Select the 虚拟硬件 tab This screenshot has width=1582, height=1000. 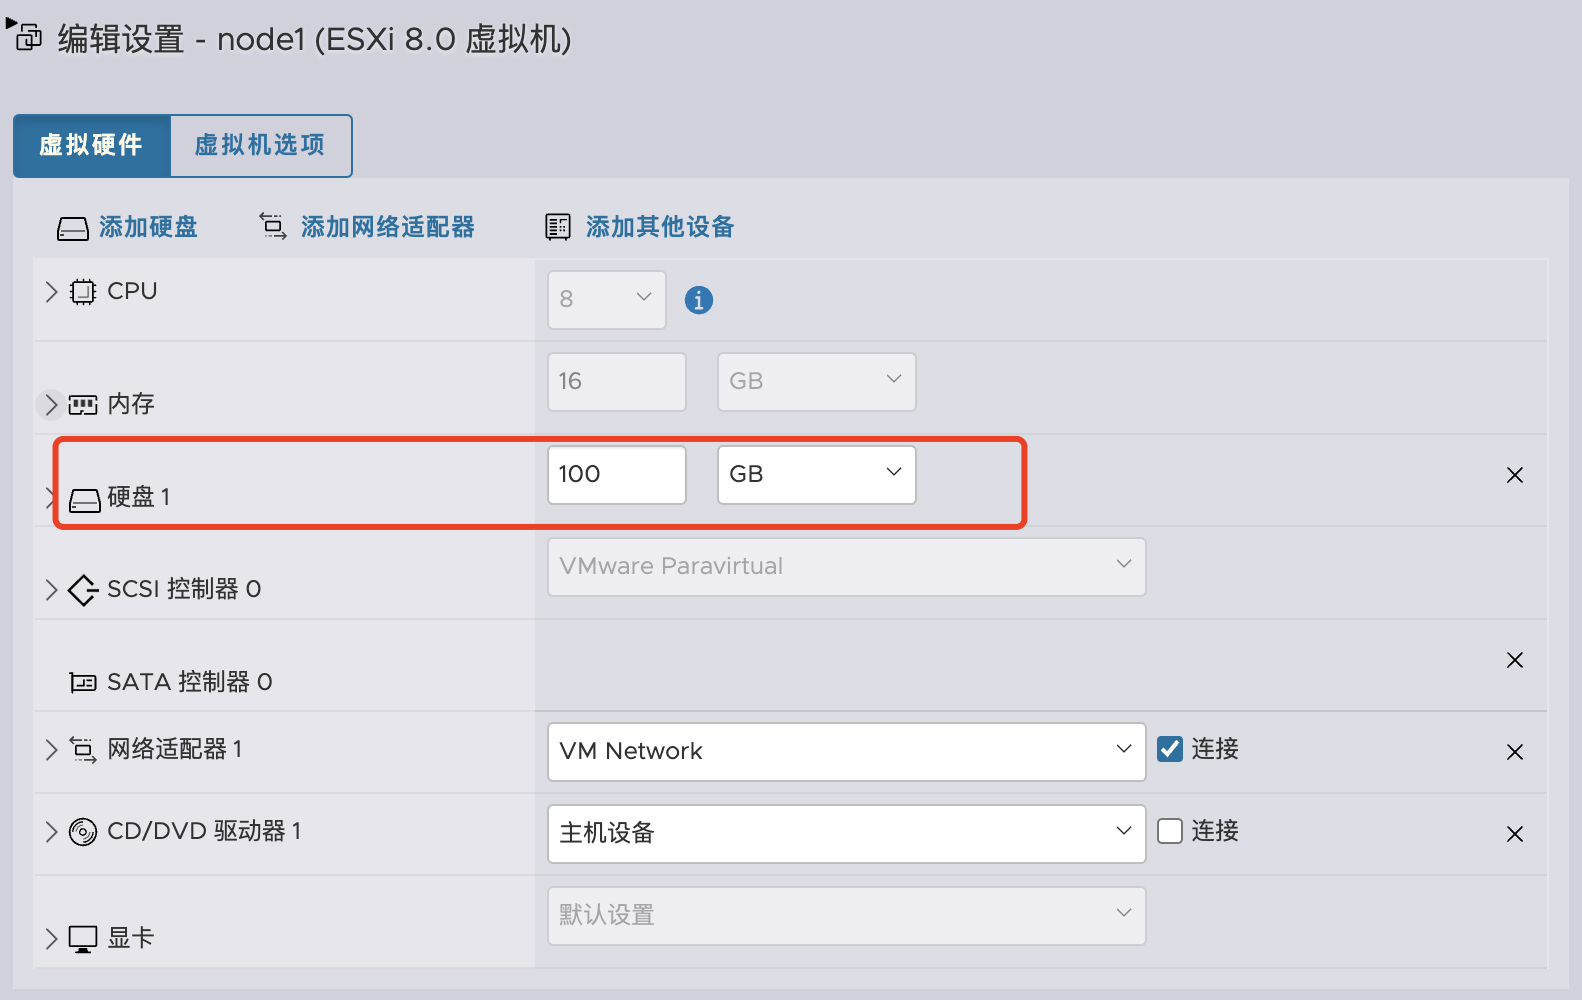tap(92, 146)
